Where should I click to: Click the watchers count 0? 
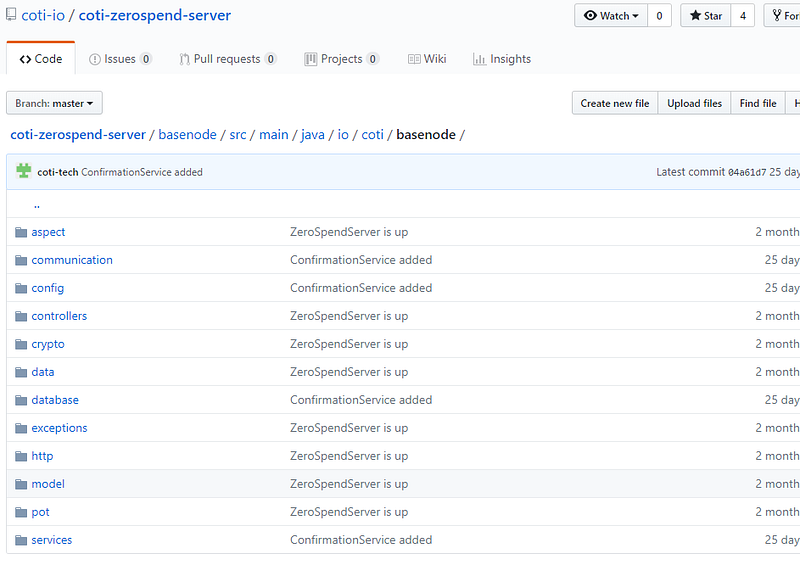pos(659,15)
